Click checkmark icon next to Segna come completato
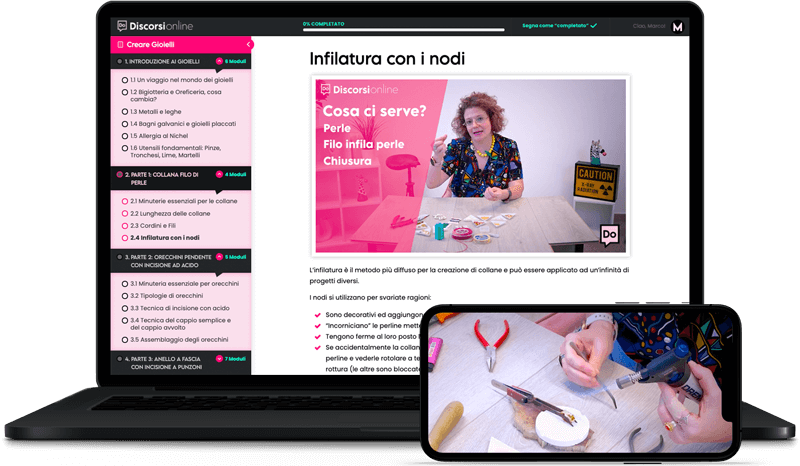800x466 pixels. 594,26
